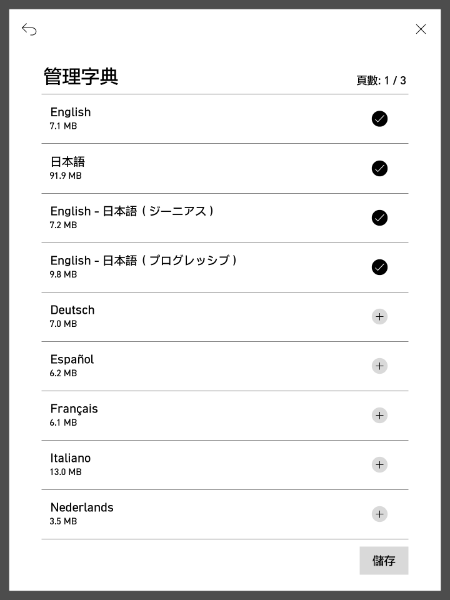The image size is (450, 600).
Task: Select the English 7.1 MB list row
Action: point(225,119)
